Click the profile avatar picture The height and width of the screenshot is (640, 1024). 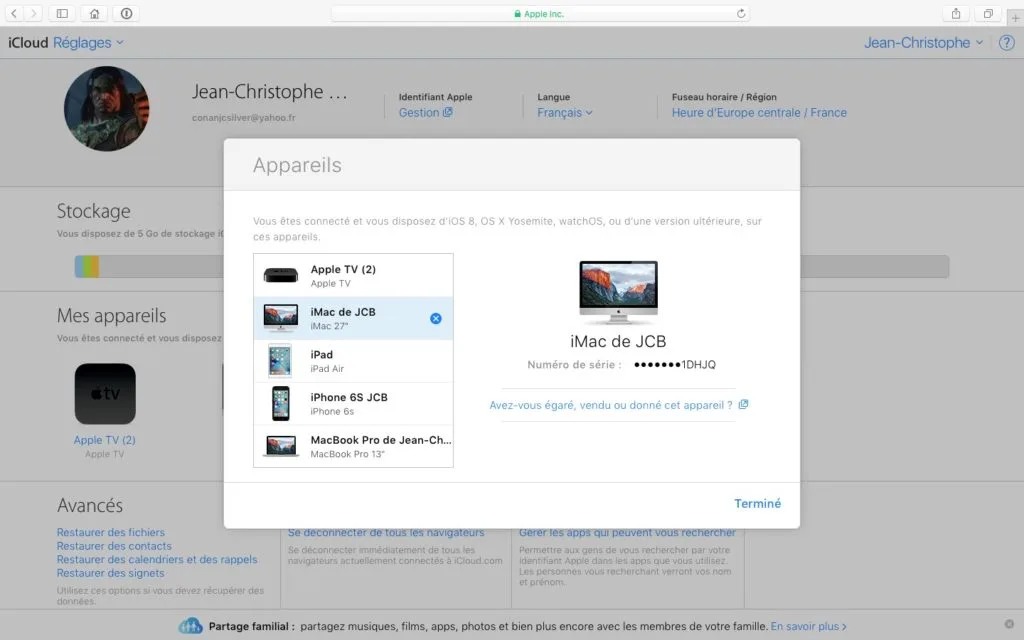(106, 108)
